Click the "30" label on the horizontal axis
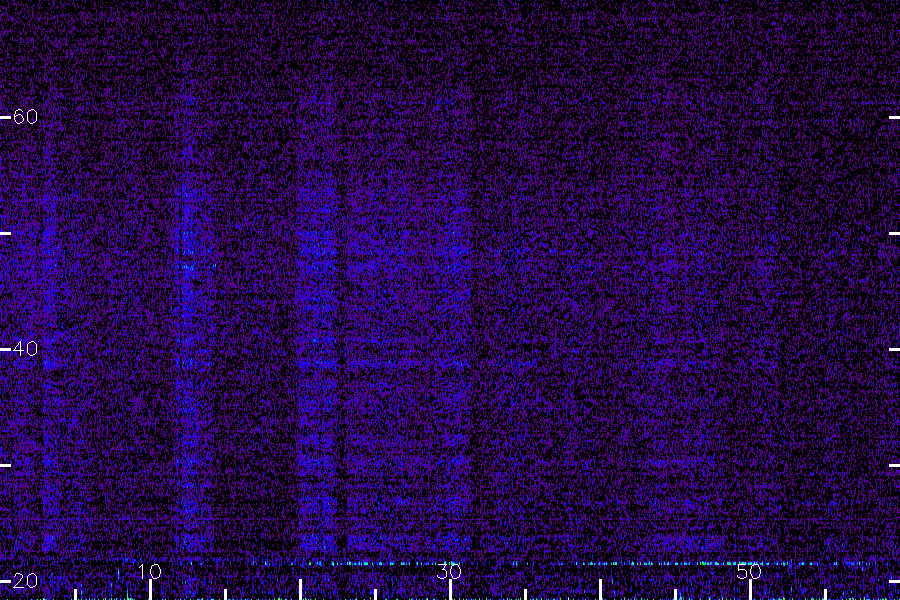 coord(449,571)
